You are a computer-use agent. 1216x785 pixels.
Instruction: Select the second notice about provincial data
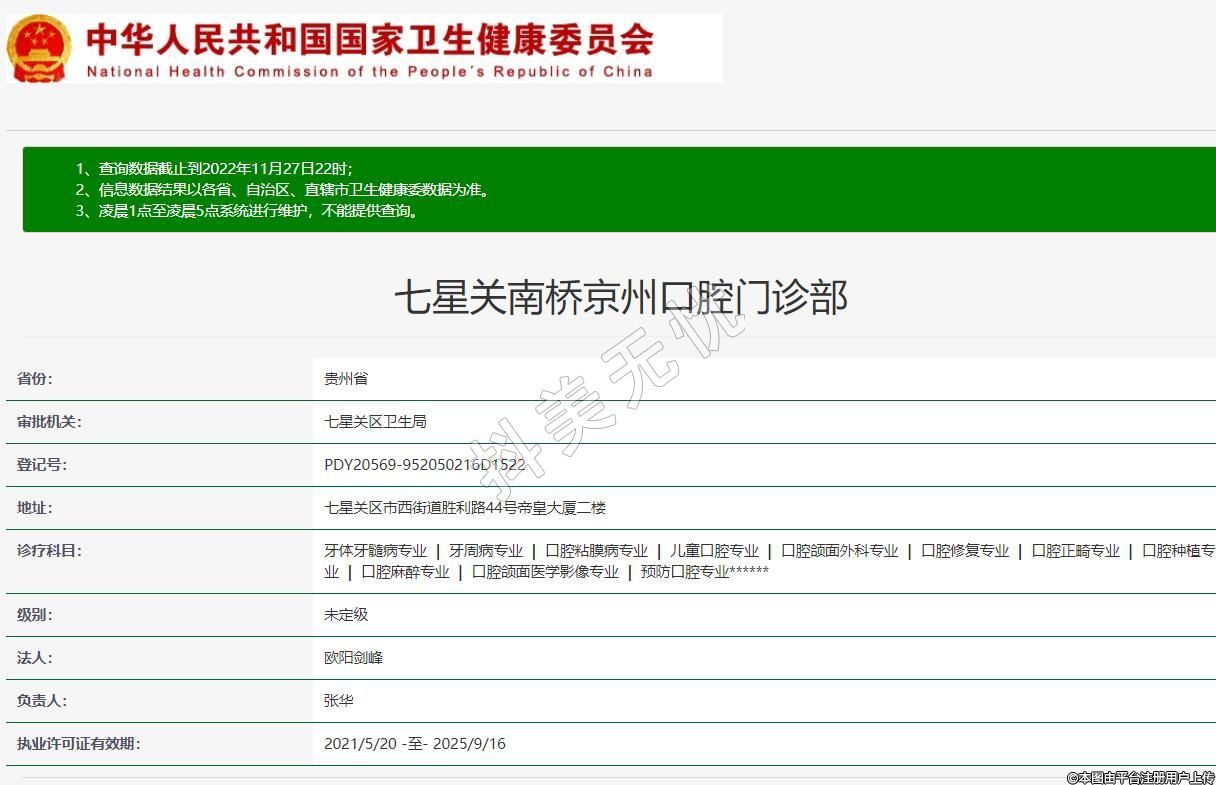(x=283, y=190)
